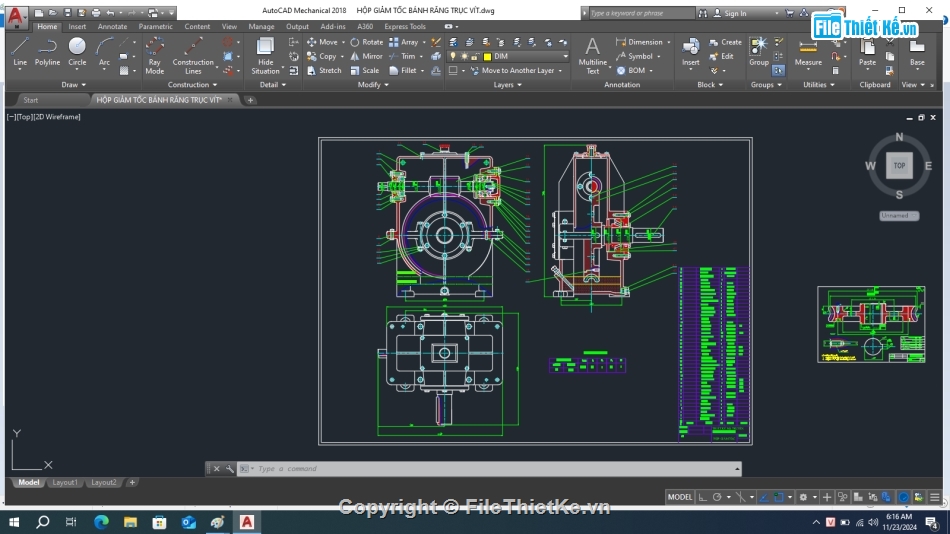Click the Undo arrow icon
The image size is (950, 534).
(110, 13)
